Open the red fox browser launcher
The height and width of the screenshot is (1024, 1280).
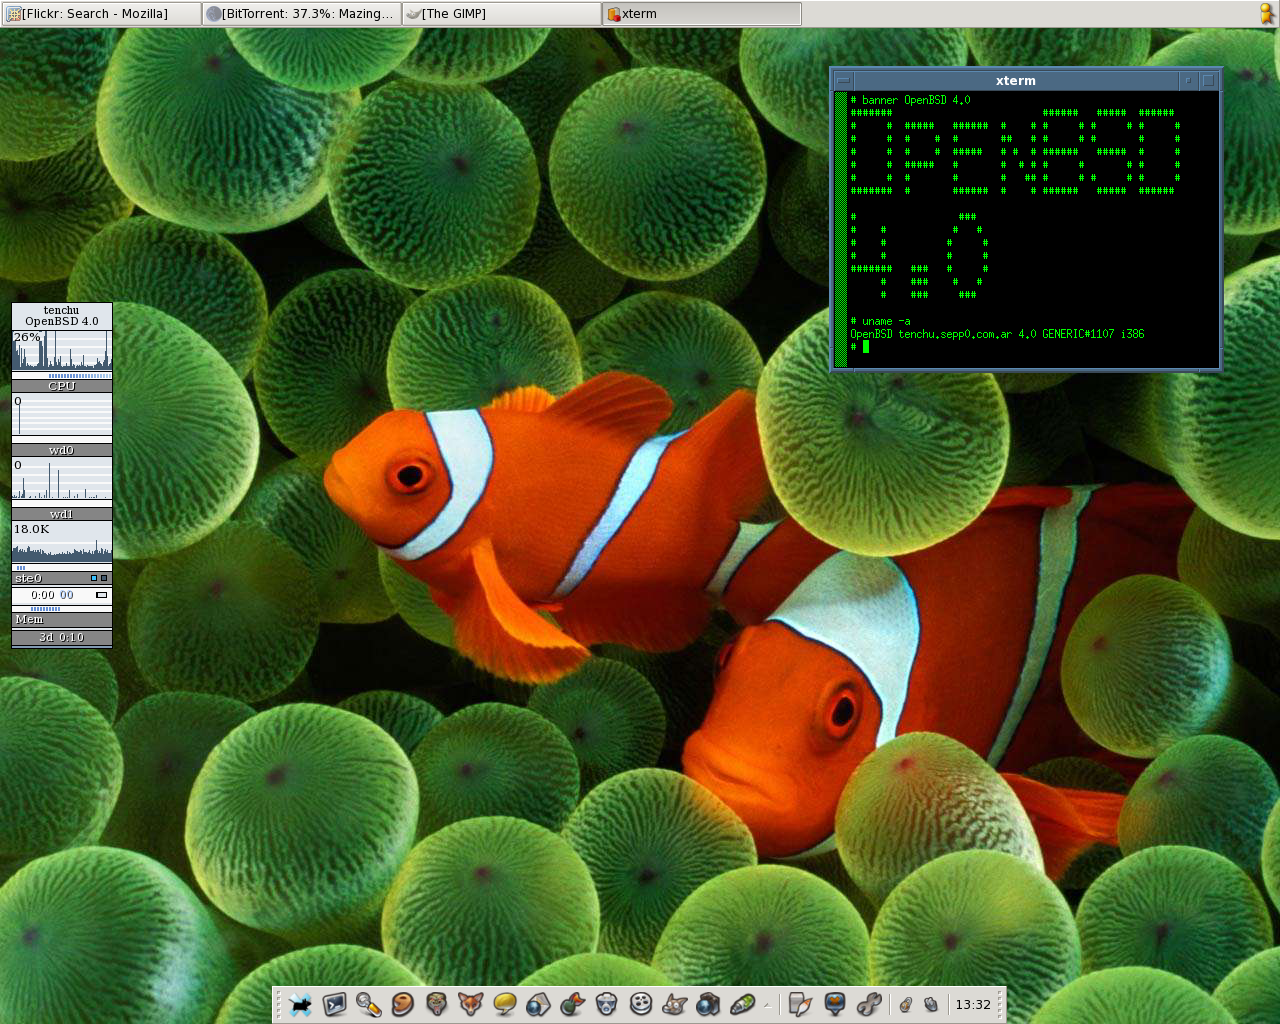point(471,1004)
